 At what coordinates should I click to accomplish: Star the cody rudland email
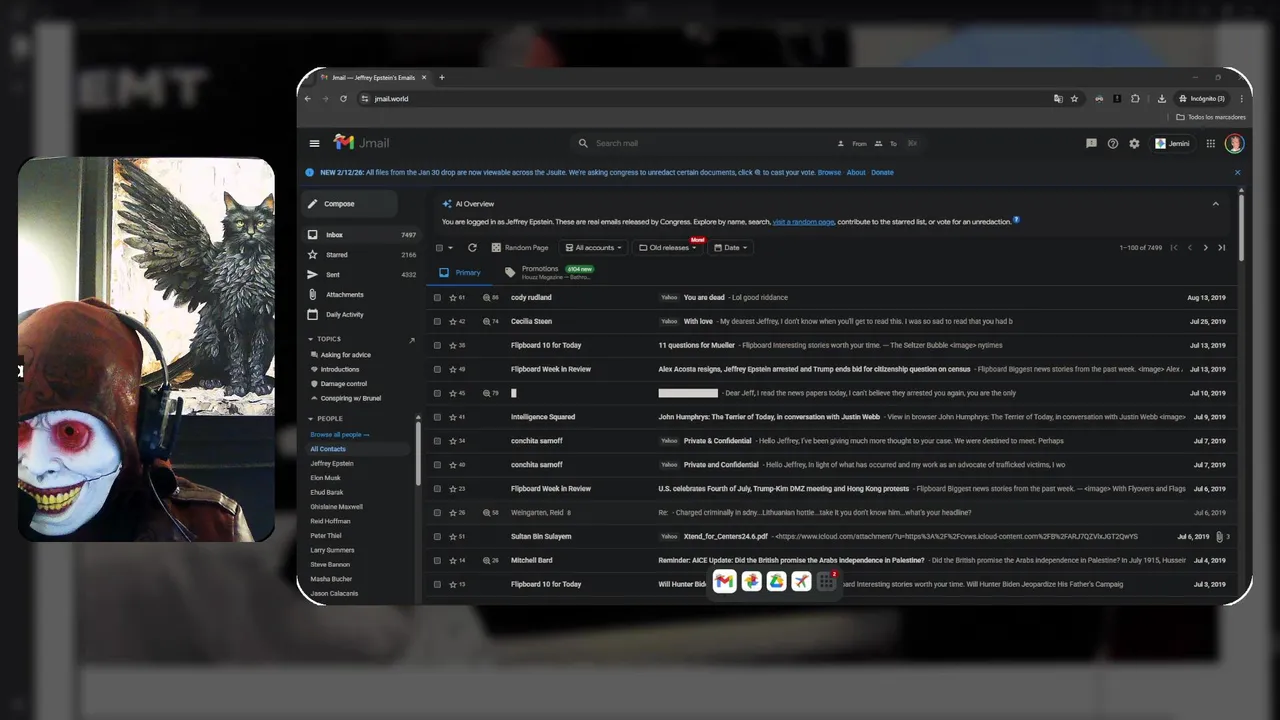(453, 297)
